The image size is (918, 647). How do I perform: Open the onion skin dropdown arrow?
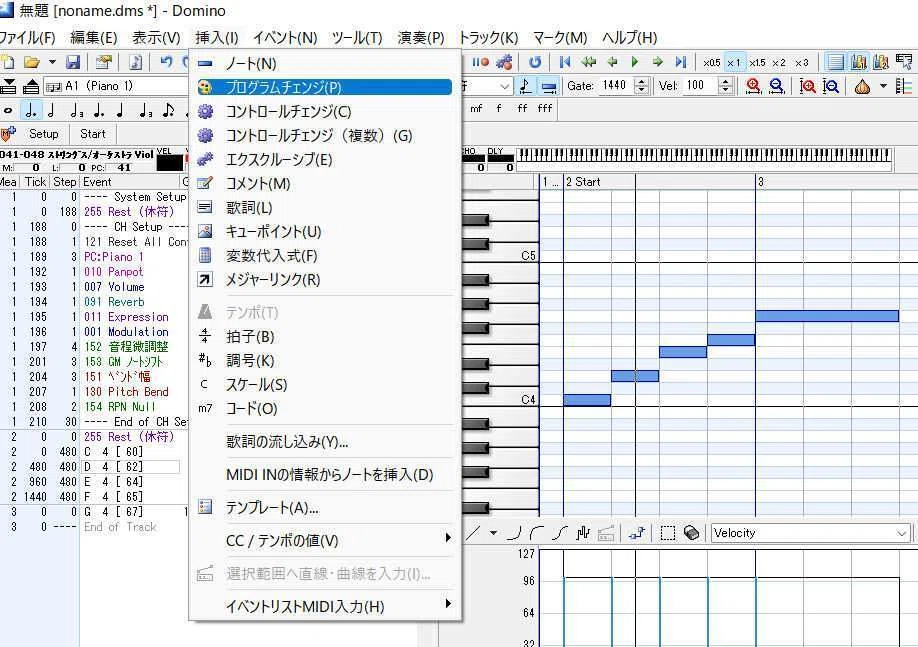[x=883, y=87]
